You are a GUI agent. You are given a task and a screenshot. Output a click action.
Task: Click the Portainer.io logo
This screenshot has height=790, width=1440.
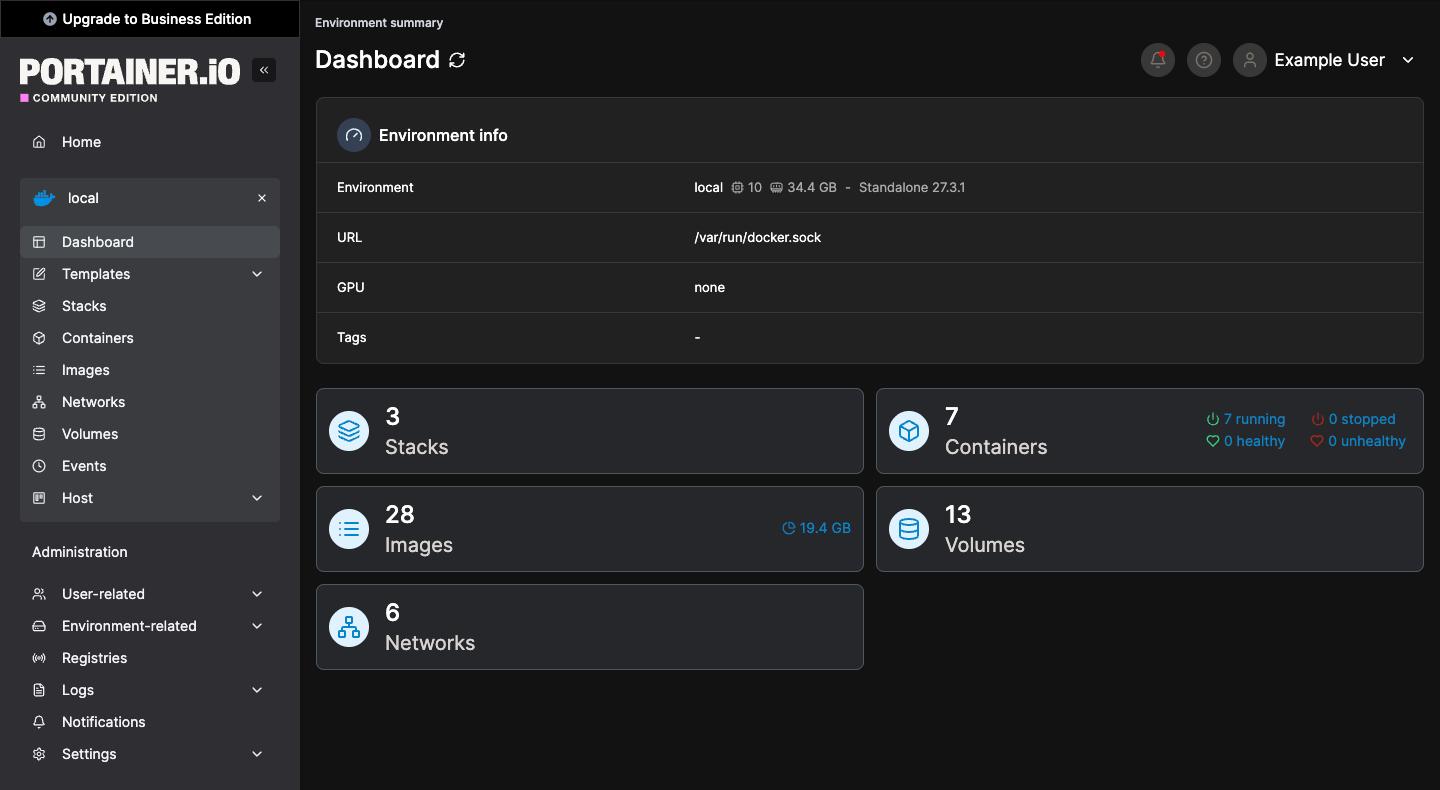pyautogui.click(x=130, y=72)
